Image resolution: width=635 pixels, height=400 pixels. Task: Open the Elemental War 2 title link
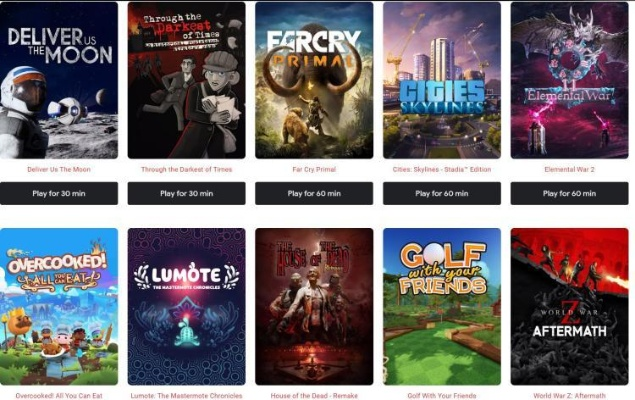click(x=569, y=169)
